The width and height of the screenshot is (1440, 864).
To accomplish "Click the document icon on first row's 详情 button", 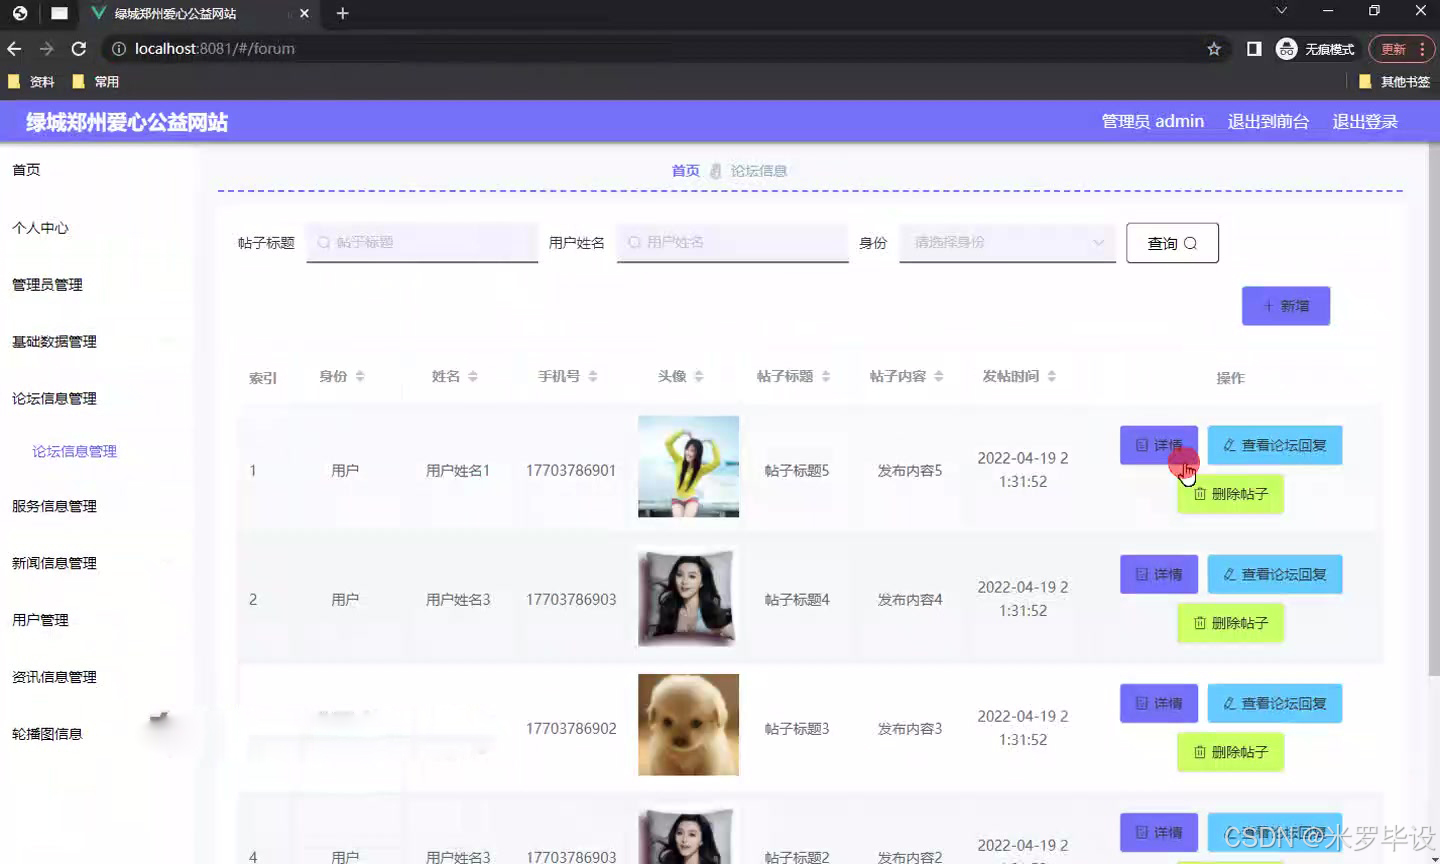I will [1143, 445].
